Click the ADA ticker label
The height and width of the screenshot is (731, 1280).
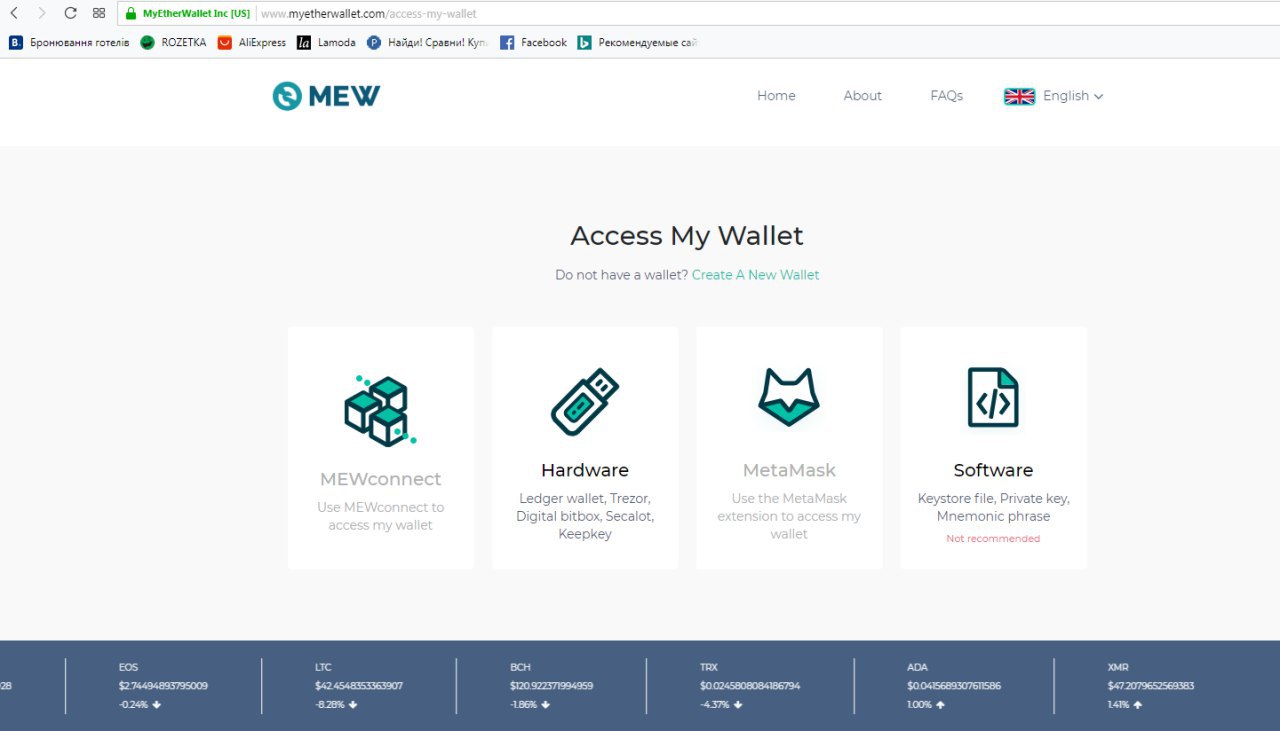click(917, 667)
